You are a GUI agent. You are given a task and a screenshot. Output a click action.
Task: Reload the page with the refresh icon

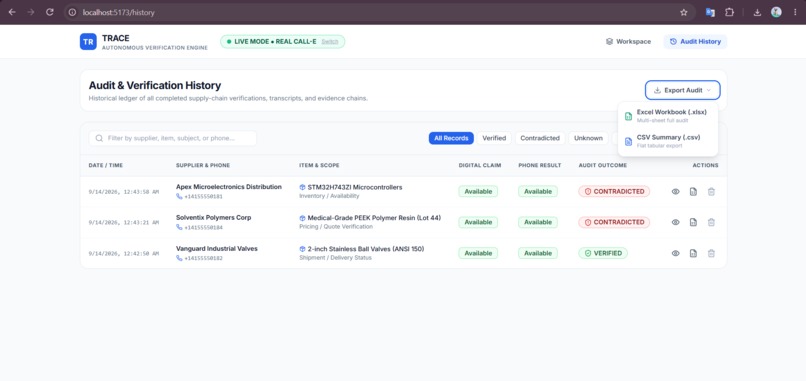click(50, 12)
